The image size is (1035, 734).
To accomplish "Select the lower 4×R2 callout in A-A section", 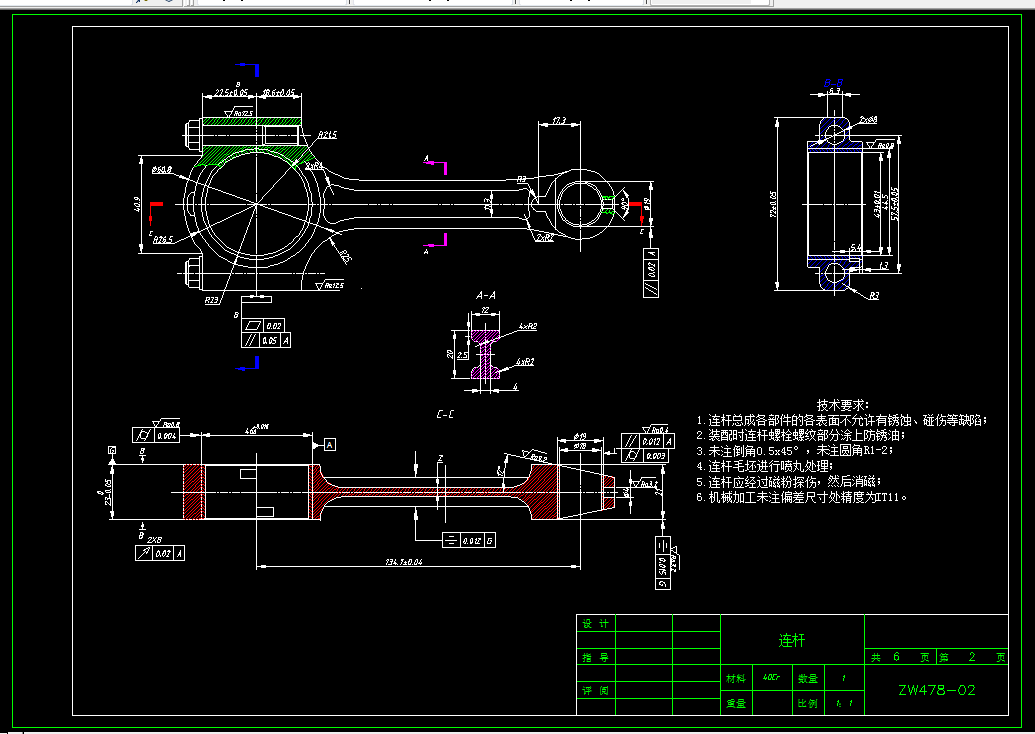I will pos(525,362).
